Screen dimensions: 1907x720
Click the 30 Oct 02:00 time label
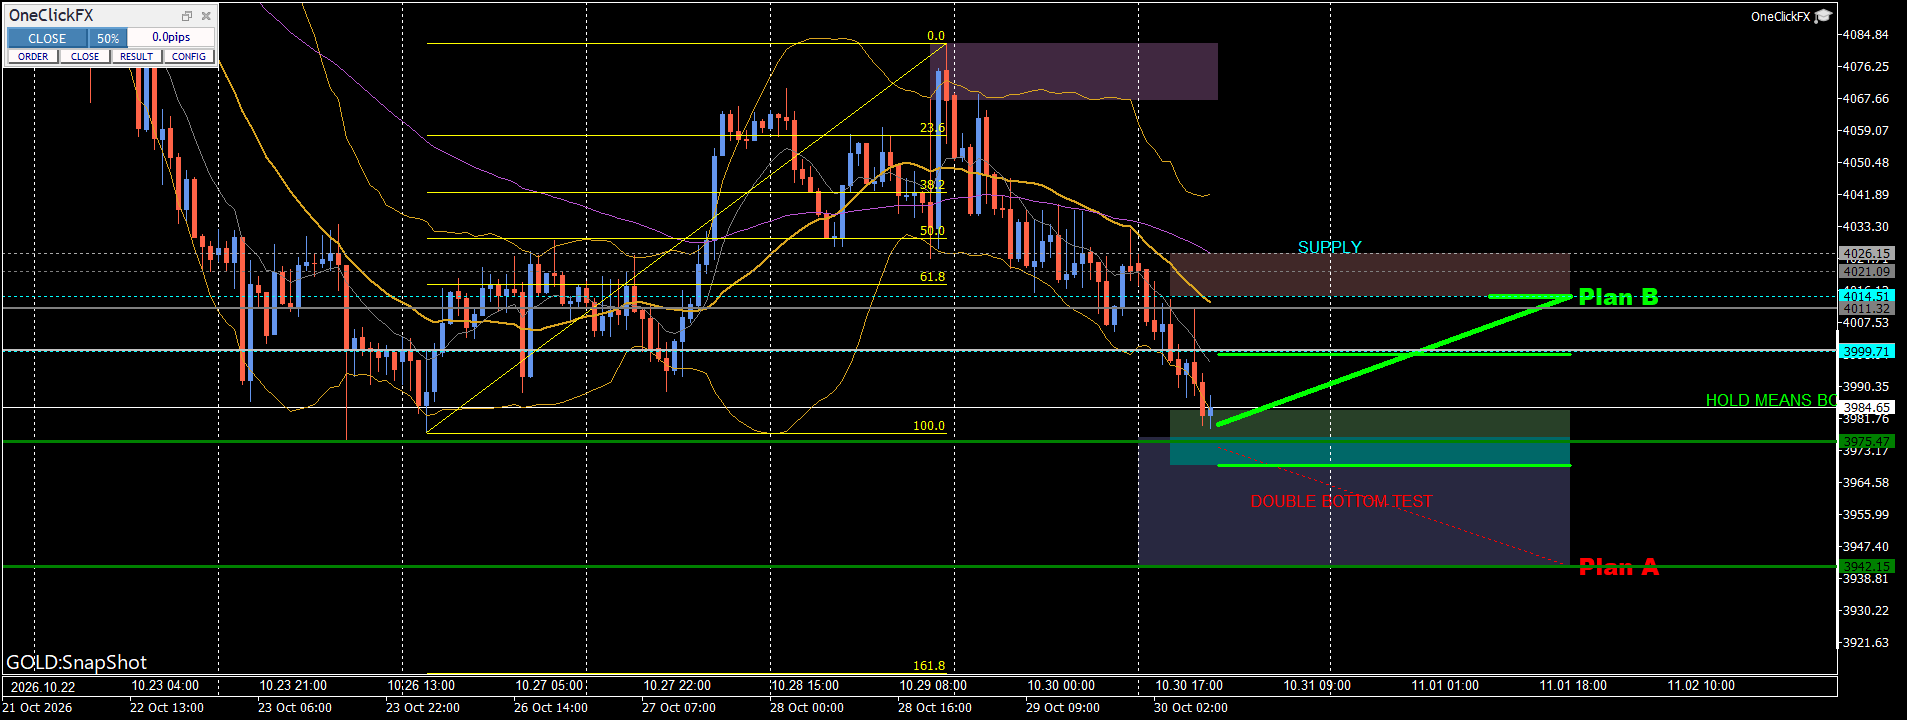click(x=1190, y=707)
